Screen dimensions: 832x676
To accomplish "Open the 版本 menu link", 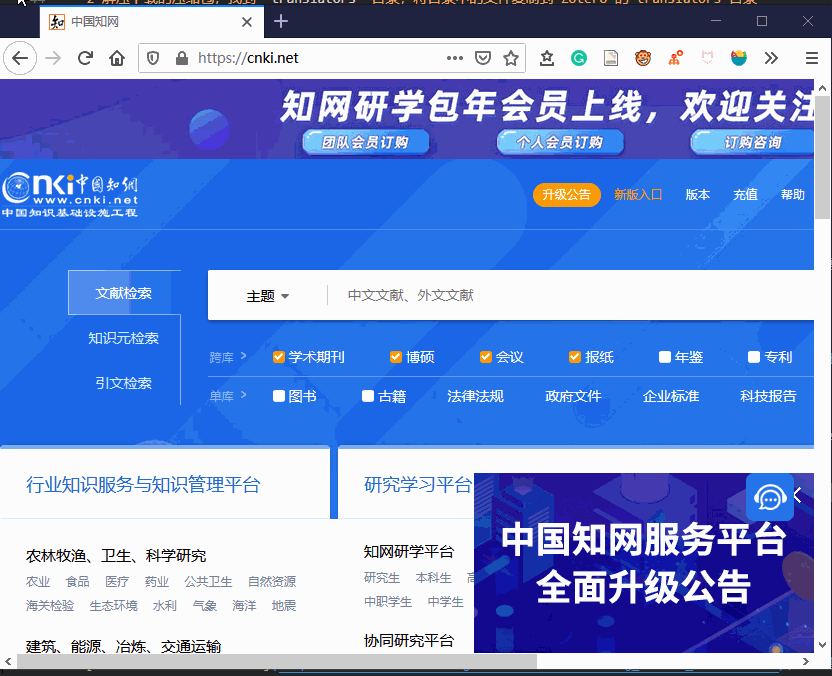I will (698, 195).
